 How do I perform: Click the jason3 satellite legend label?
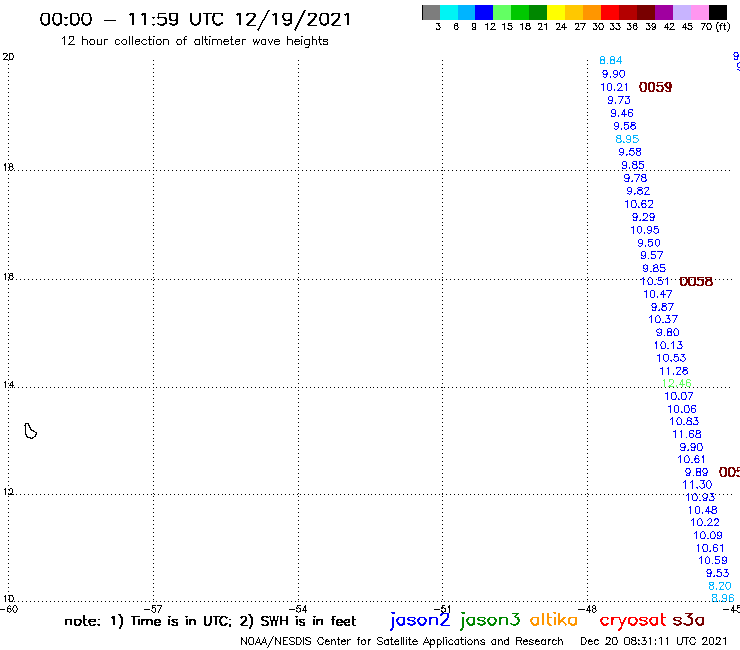(x=490, y=620)
